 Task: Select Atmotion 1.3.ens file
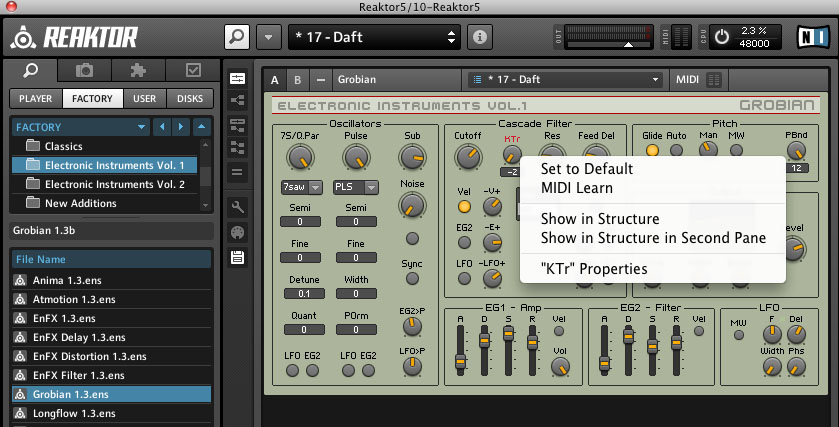[111, 299]
